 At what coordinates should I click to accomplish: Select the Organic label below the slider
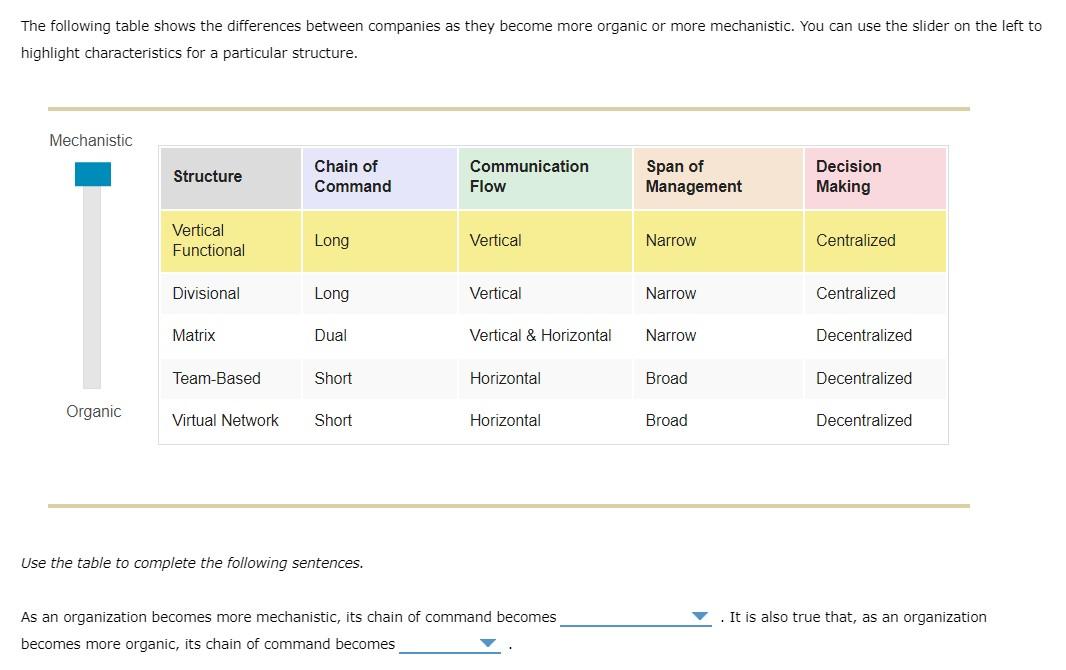(x=94, y=411)
